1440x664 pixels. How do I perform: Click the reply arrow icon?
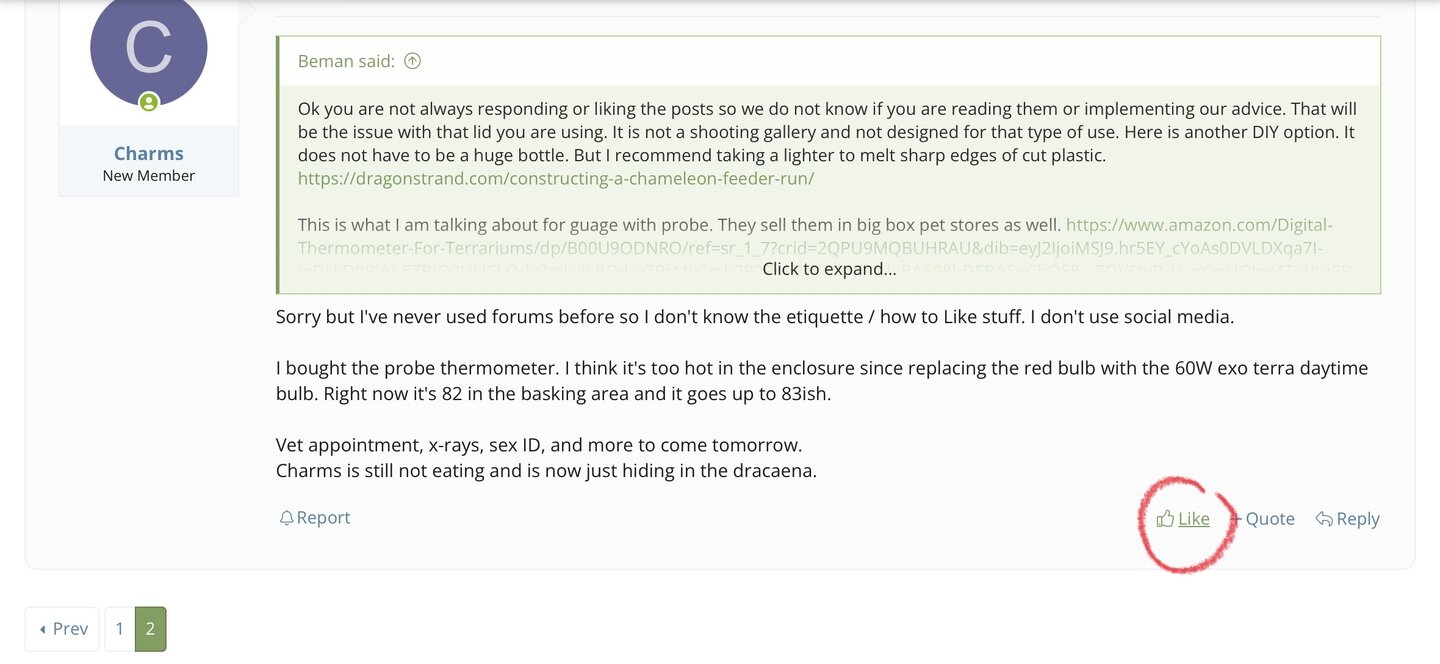tap(1324, 519)
